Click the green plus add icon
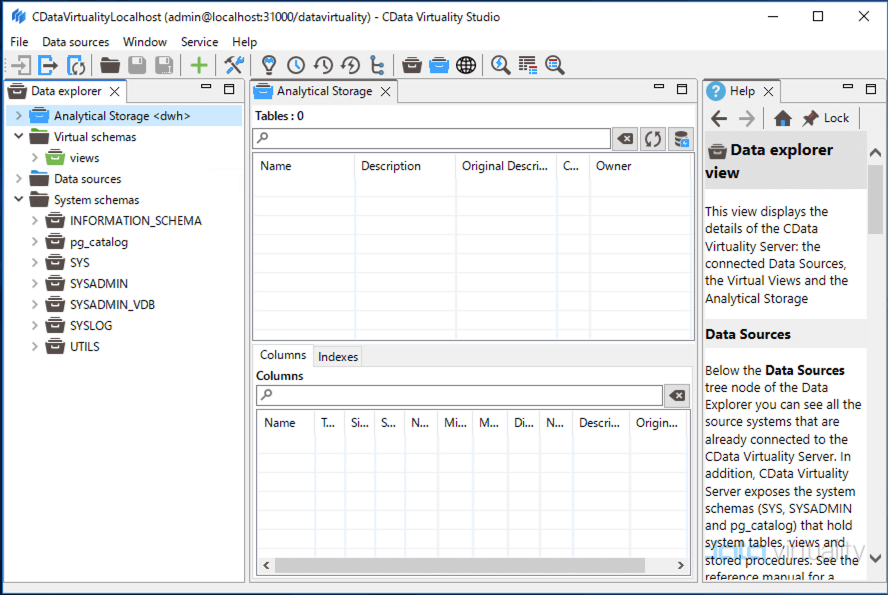The height and width of the screenshot is (595, 888). point(199,65)
